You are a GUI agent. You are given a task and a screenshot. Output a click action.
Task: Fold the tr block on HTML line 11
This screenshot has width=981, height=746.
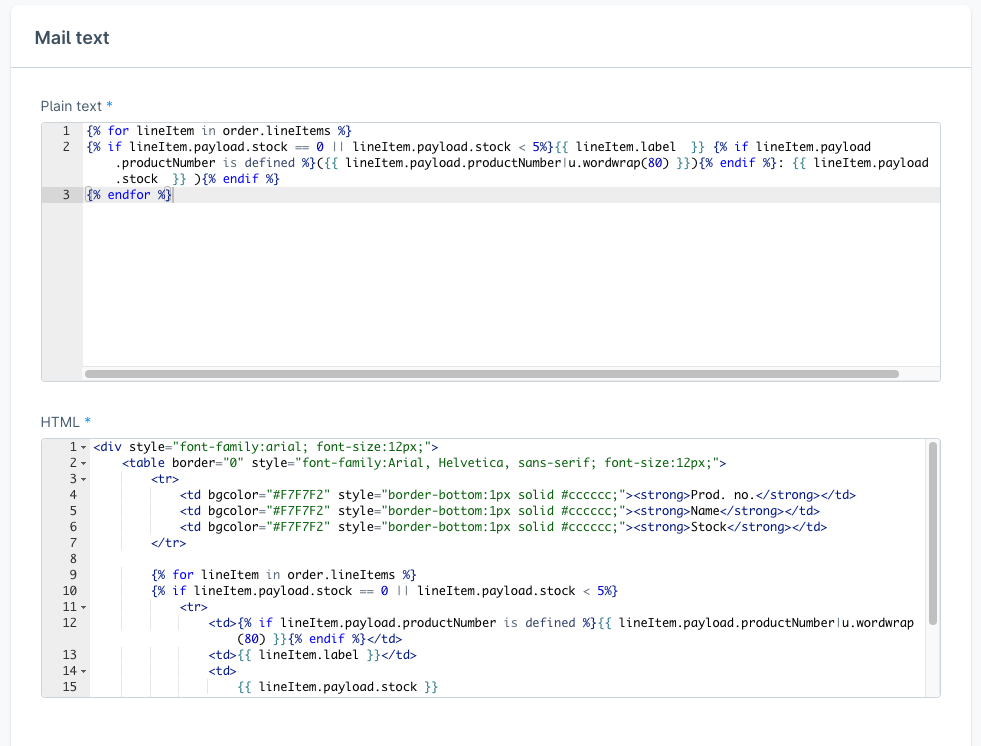point(83,607)
